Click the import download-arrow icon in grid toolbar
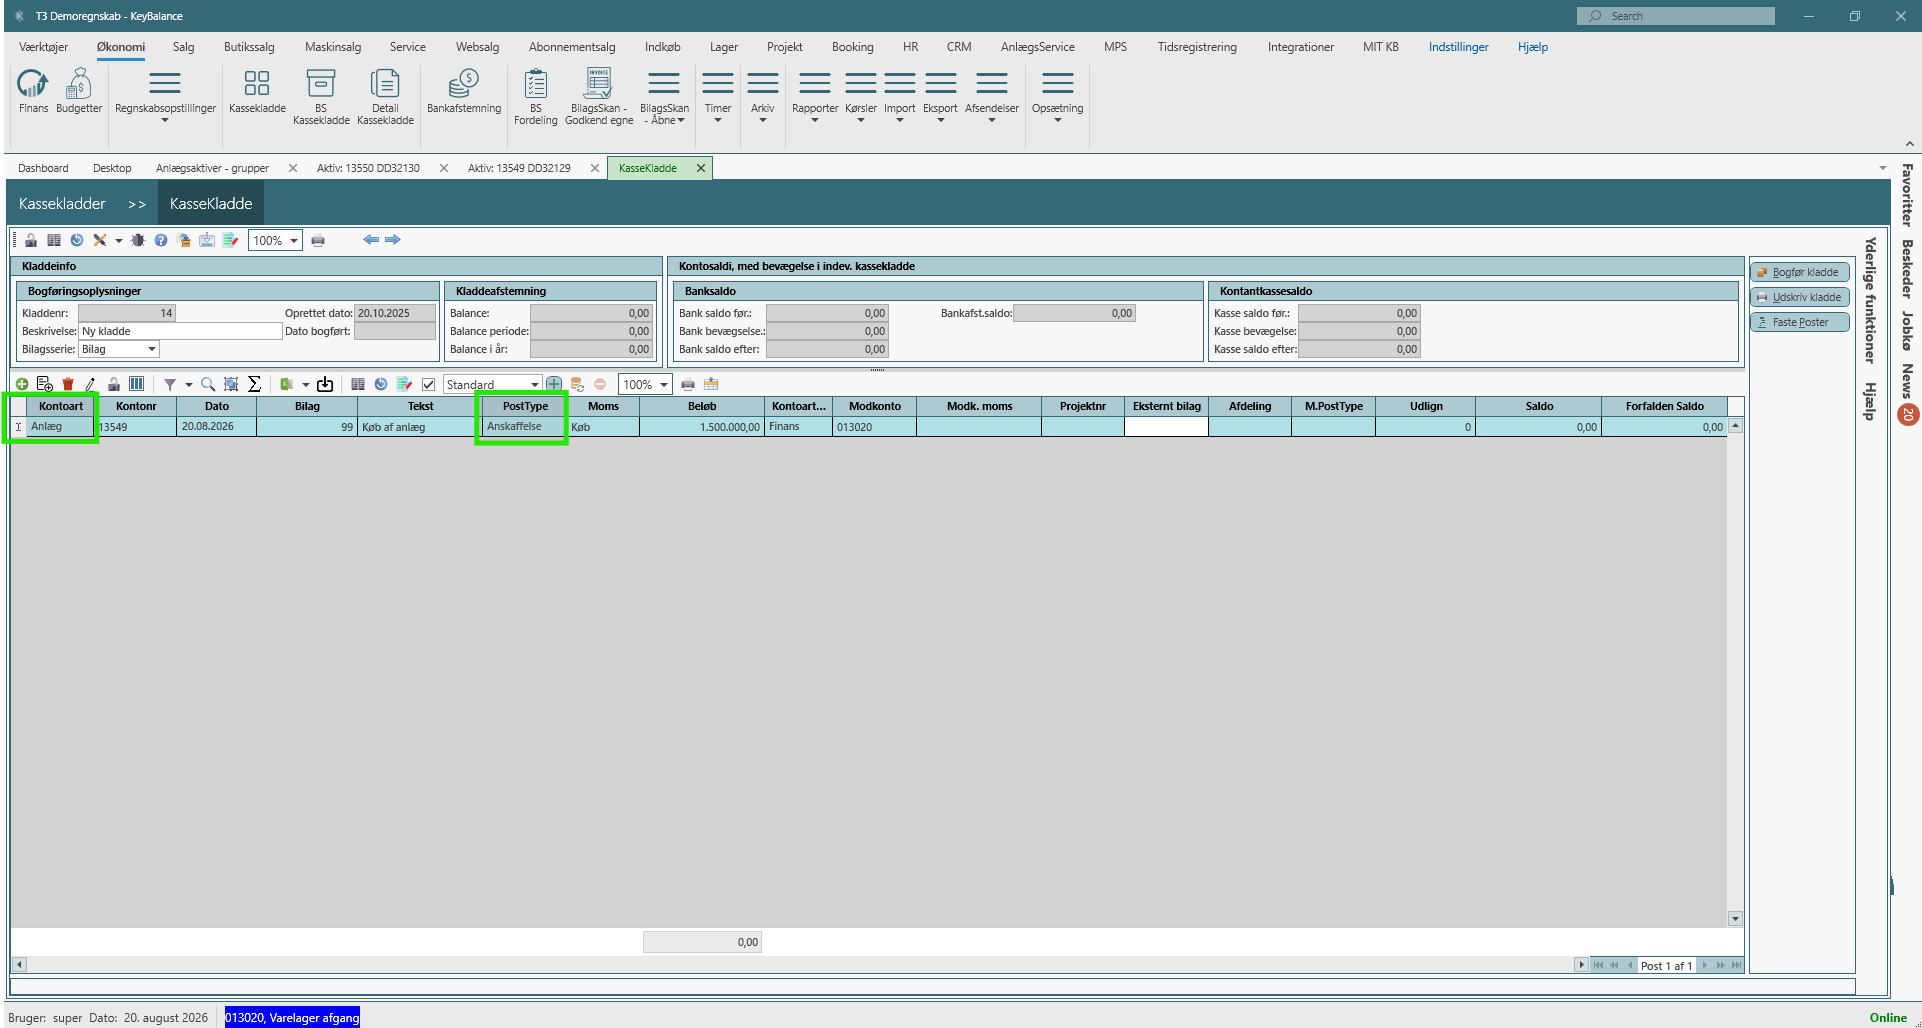Image resolution: width=1922 pixels, height=1028 pixels. click(x=325, y=384)
